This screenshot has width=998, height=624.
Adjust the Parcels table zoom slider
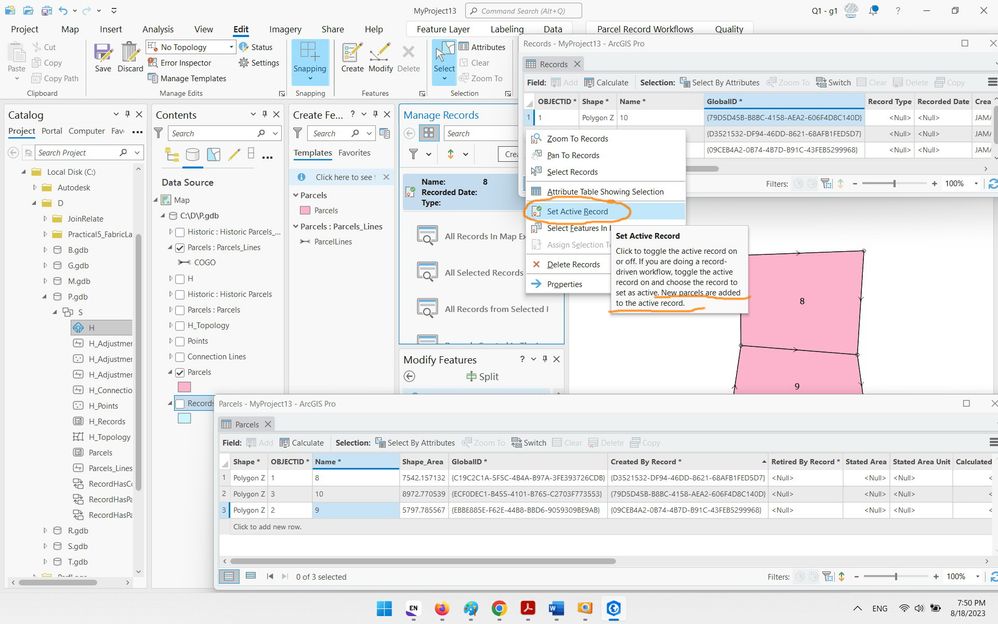(x=896, y=577)
